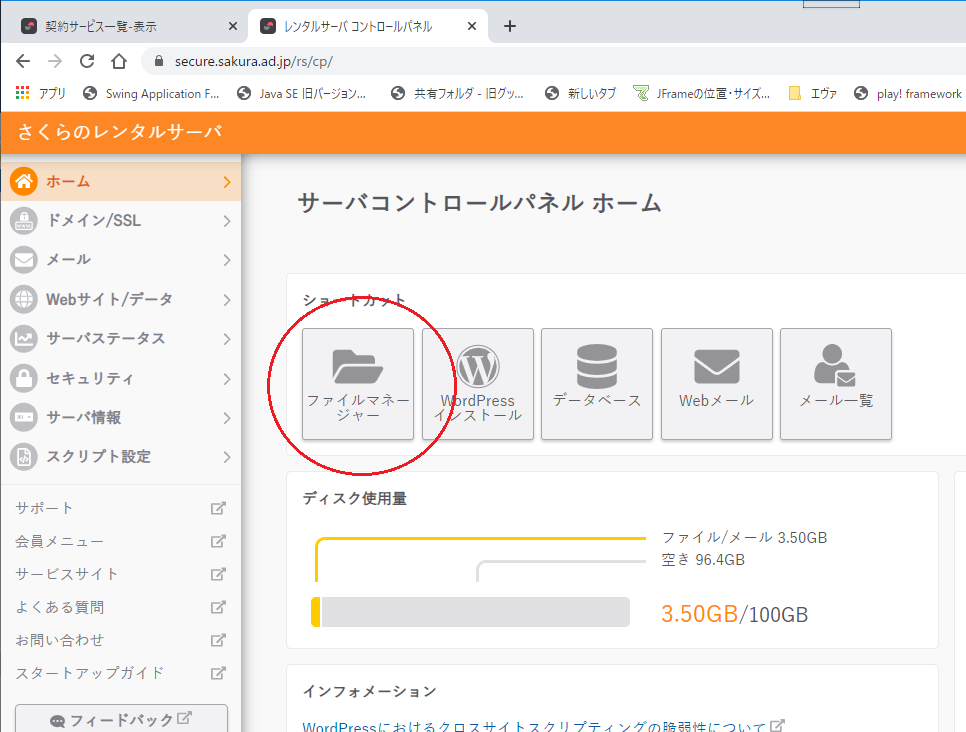Click the browser home button icon
Viewport: 966px width, 732px height.
click(x=119, y=61)
